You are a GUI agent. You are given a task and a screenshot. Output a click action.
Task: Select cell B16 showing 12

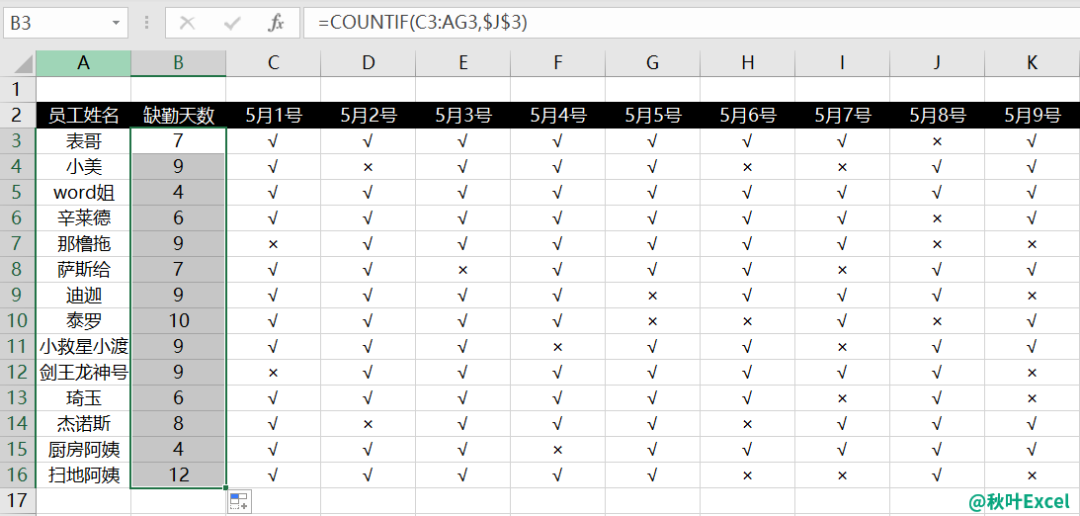pyautogui.click(x=178, y=475)
